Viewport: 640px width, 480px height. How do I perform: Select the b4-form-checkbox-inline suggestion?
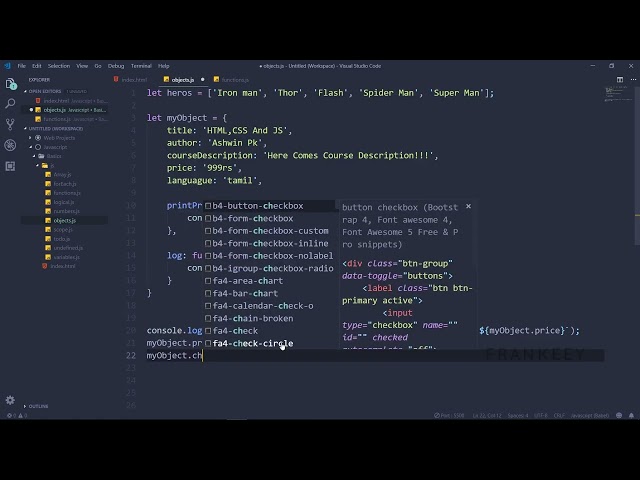[270, 243]
